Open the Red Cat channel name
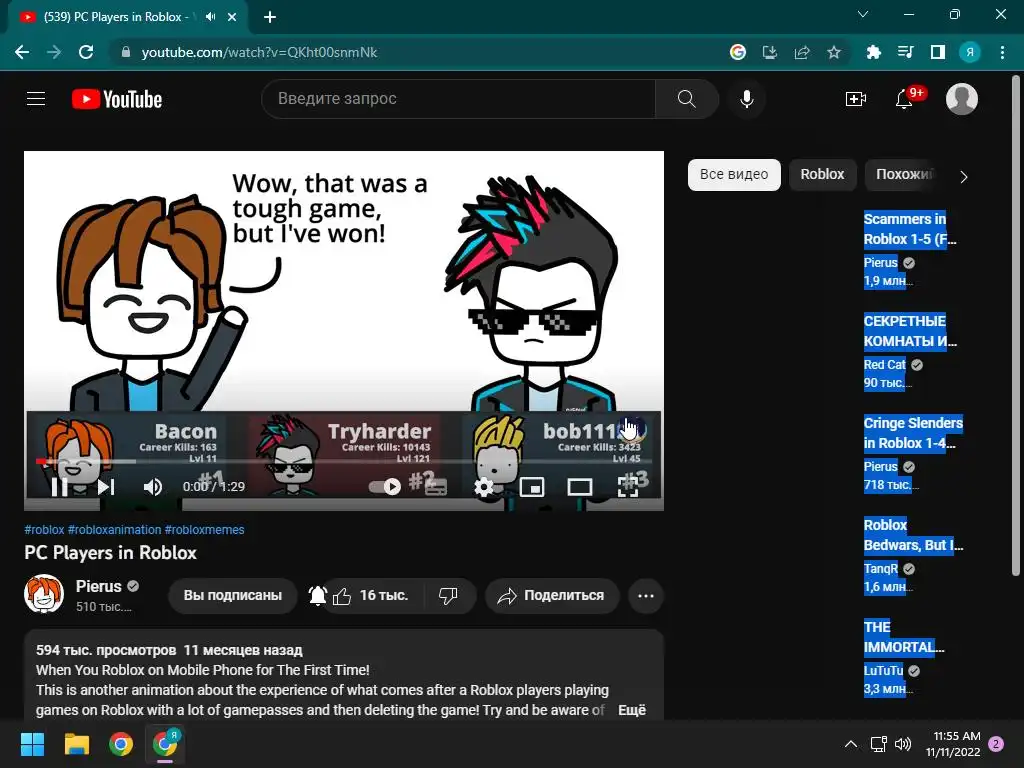 [885, 364]
